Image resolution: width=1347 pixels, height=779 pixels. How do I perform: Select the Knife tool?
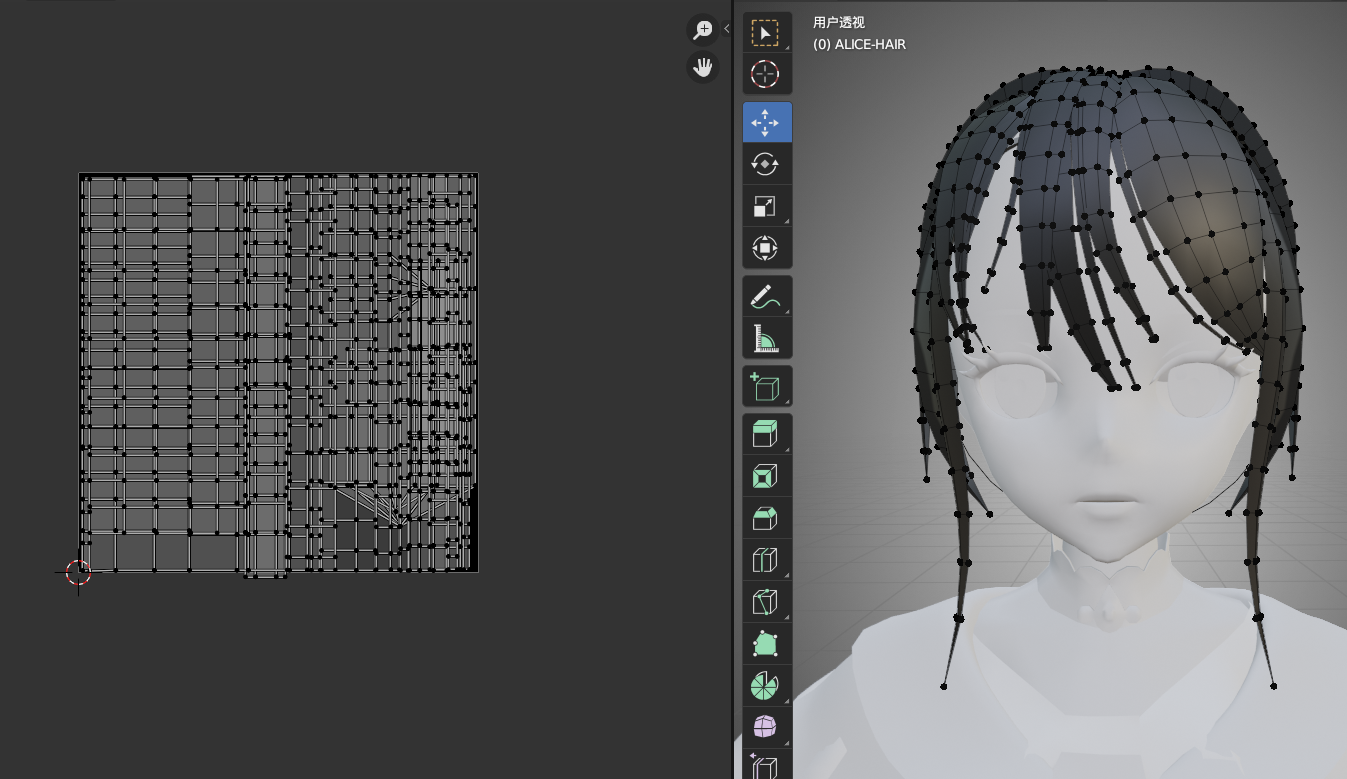[765, 601]
